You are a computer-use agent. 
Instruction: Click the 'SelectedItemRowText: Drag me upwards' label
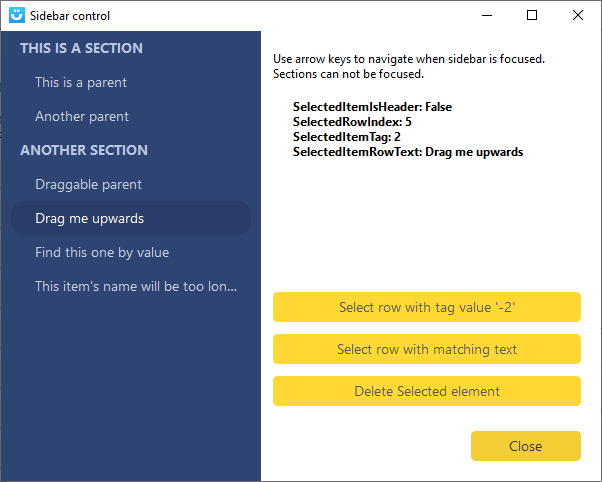pos(408,152)
